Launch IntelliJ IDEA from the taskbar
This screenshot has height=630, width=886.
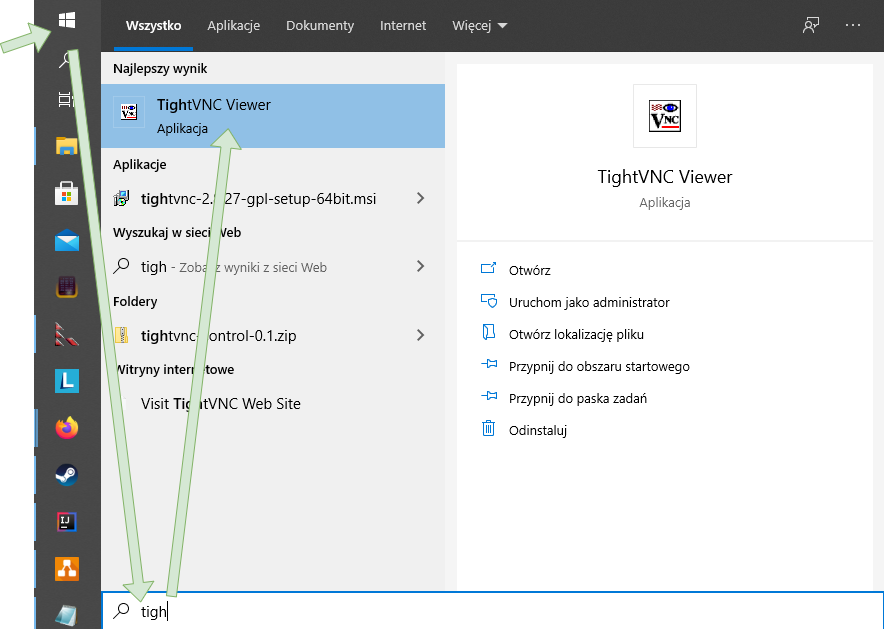click(x=67, y=521)
